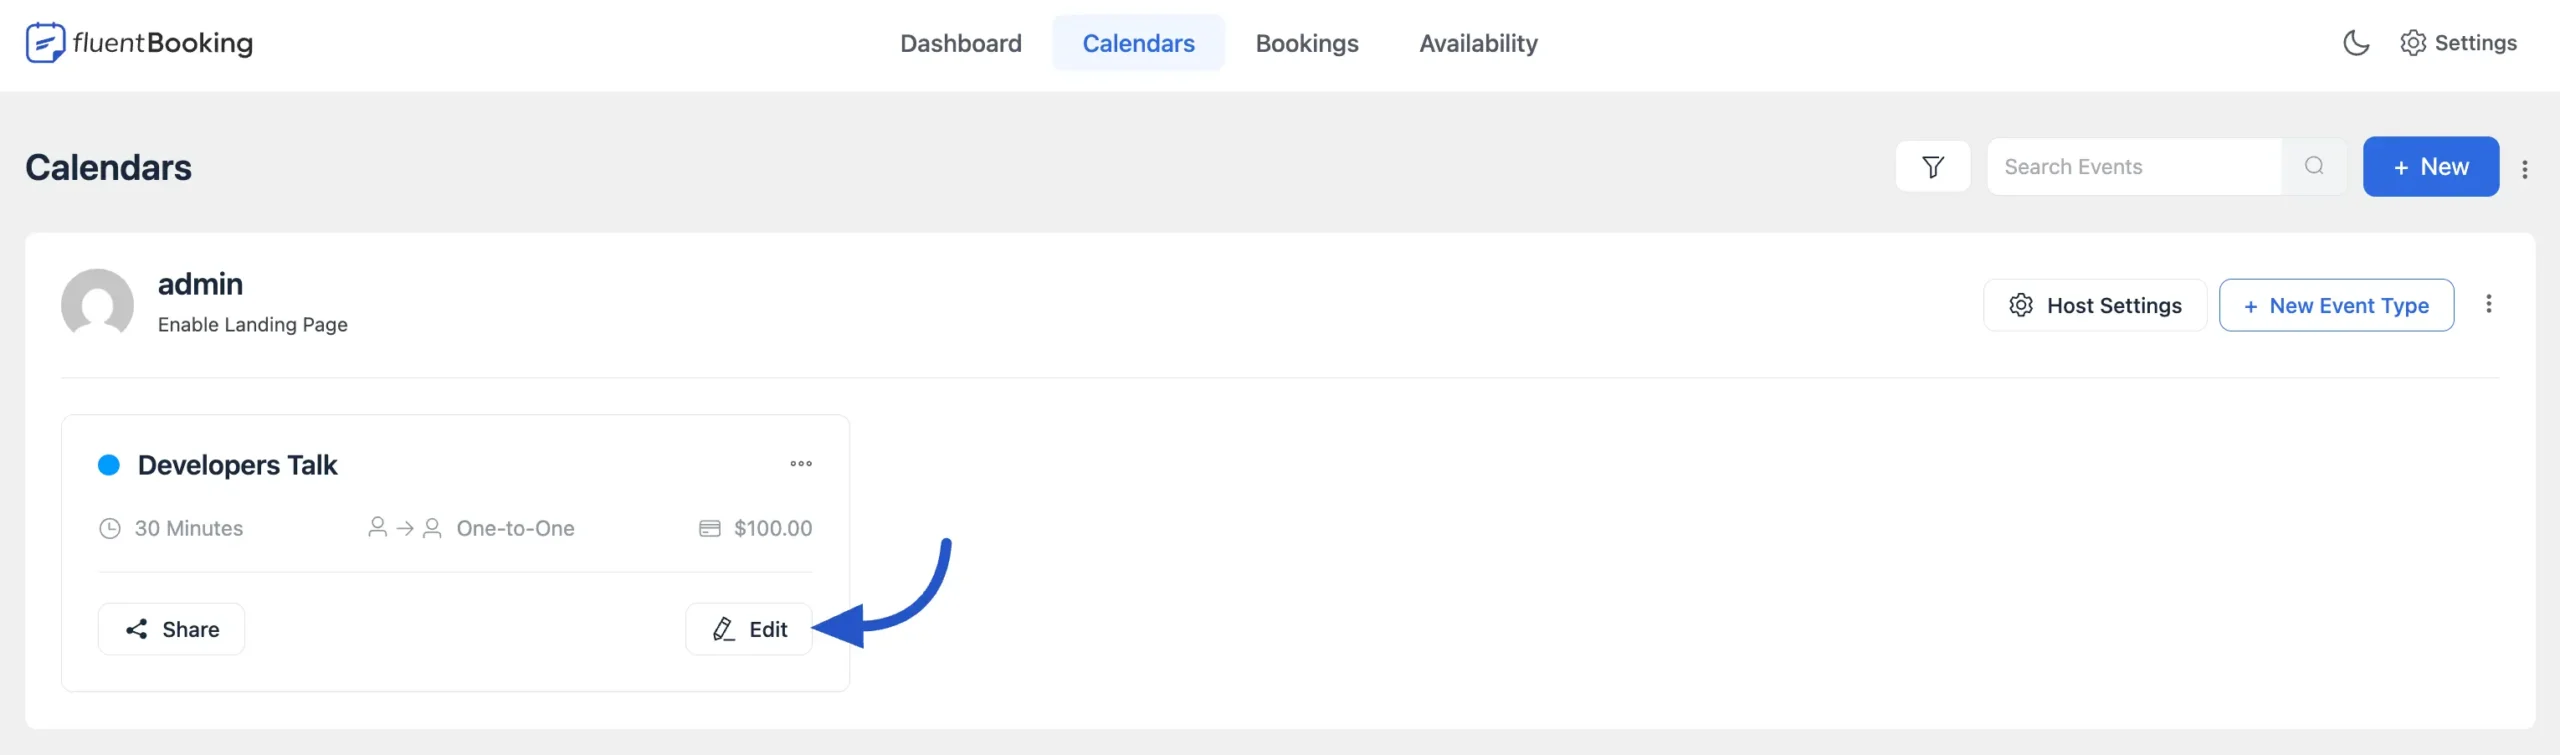Focus the Search Events field
The width and height of the screenshot is (2560, 755).
point(2133,167)
